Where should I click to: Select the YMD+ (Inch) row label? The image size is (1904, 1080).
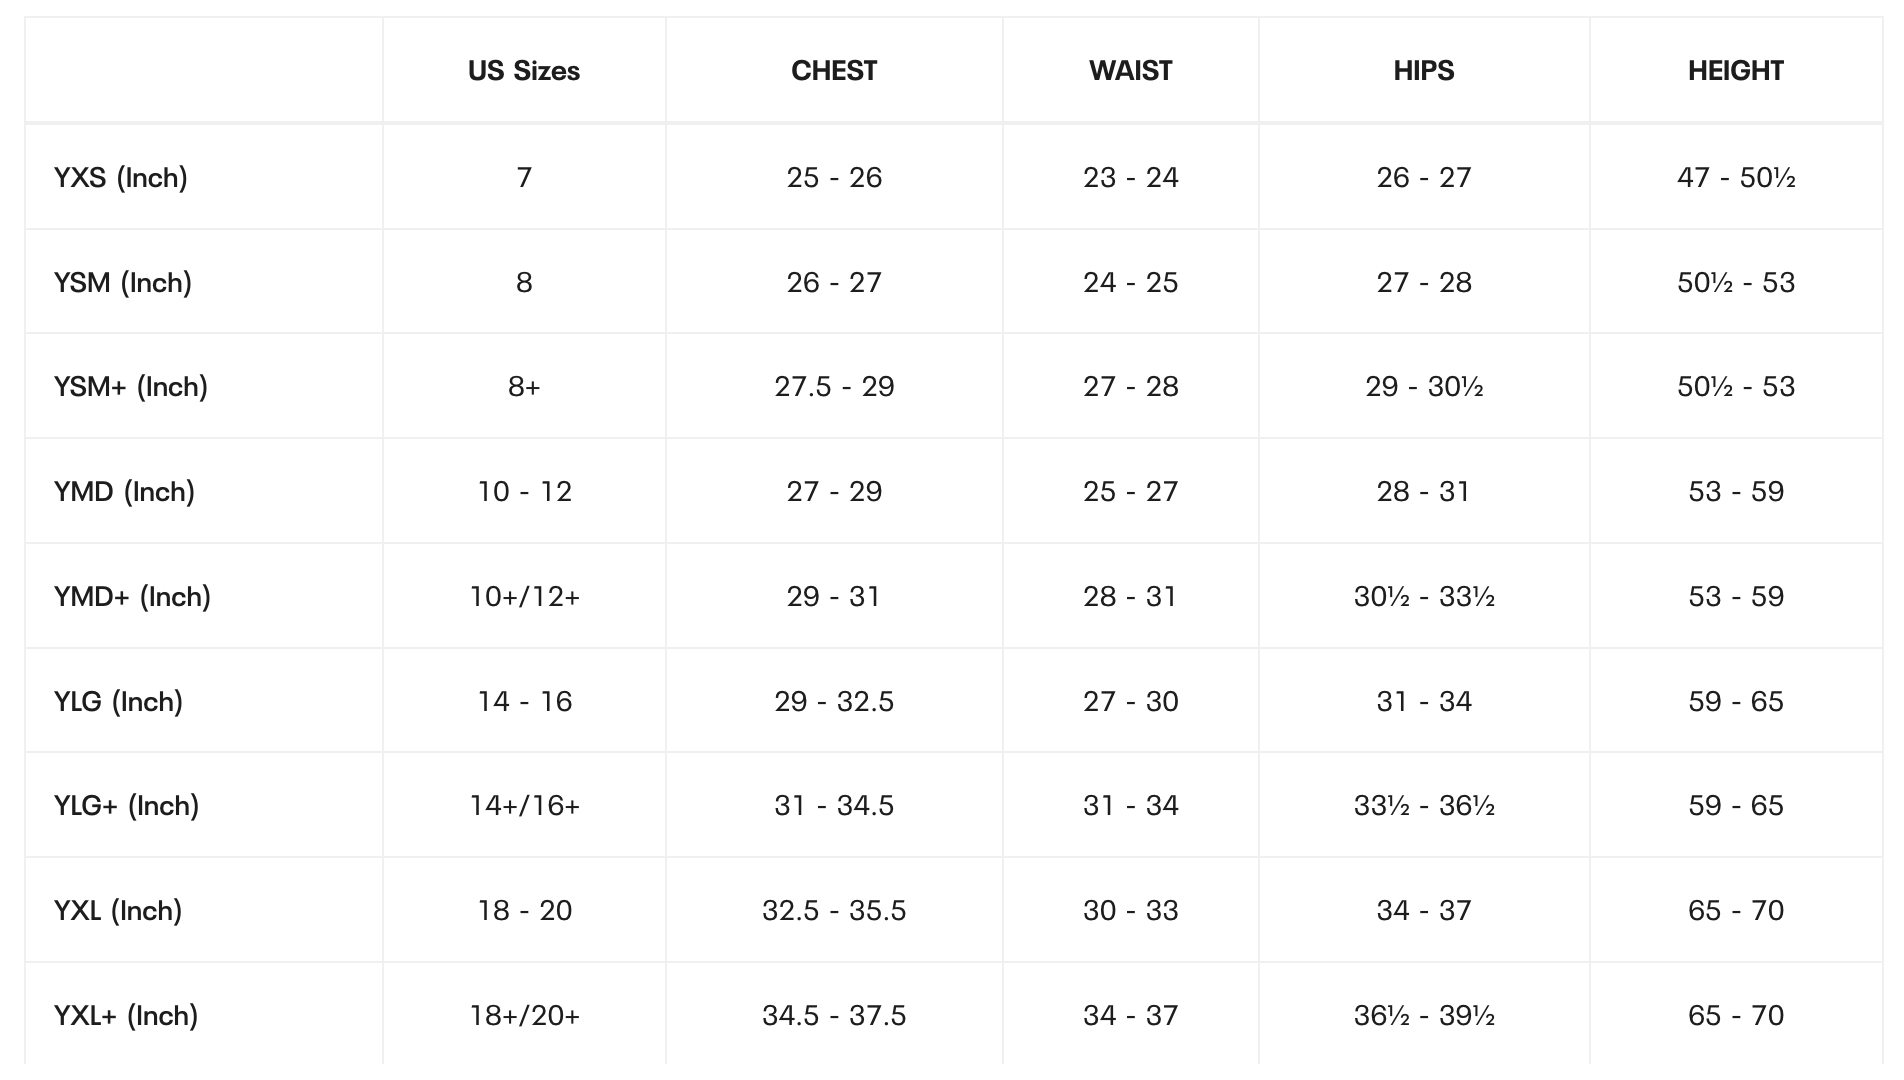coord(132,597)
